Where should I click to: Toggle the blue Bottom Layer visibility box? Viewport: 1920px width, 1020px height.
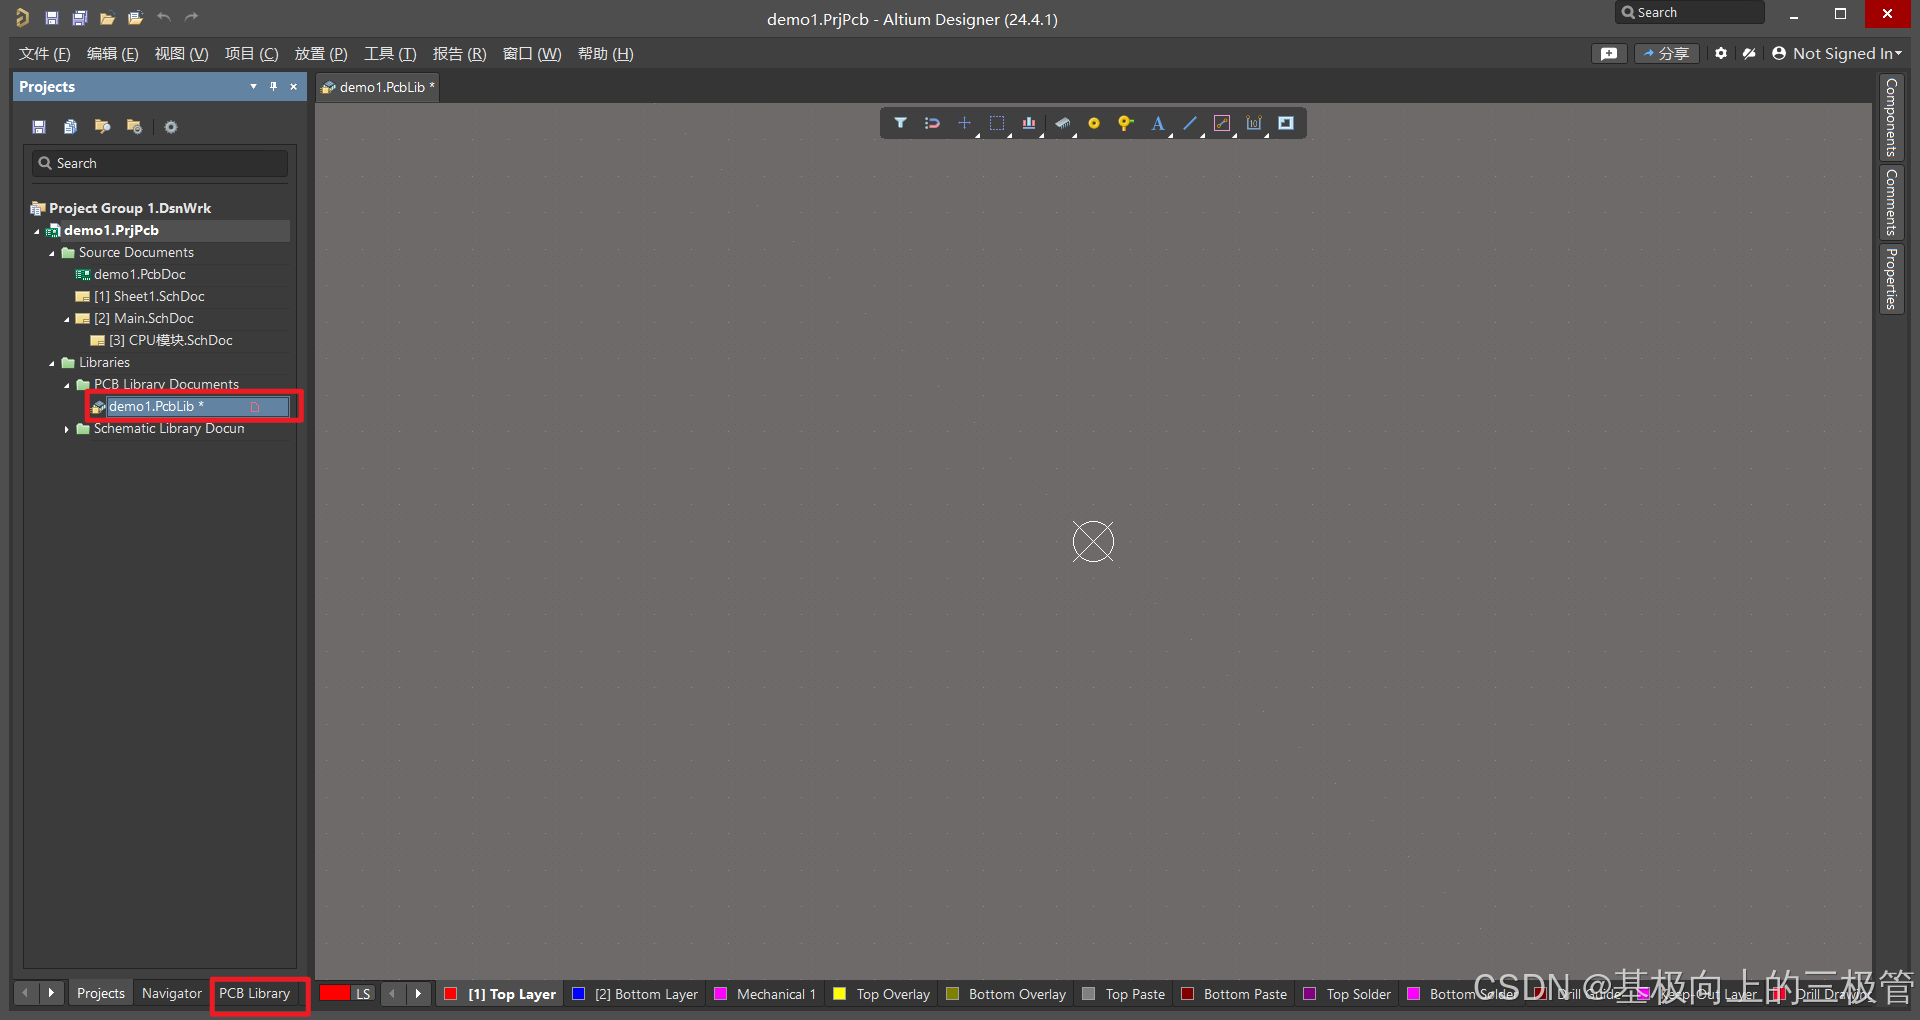pyautogui.click(x=578, y=994)
